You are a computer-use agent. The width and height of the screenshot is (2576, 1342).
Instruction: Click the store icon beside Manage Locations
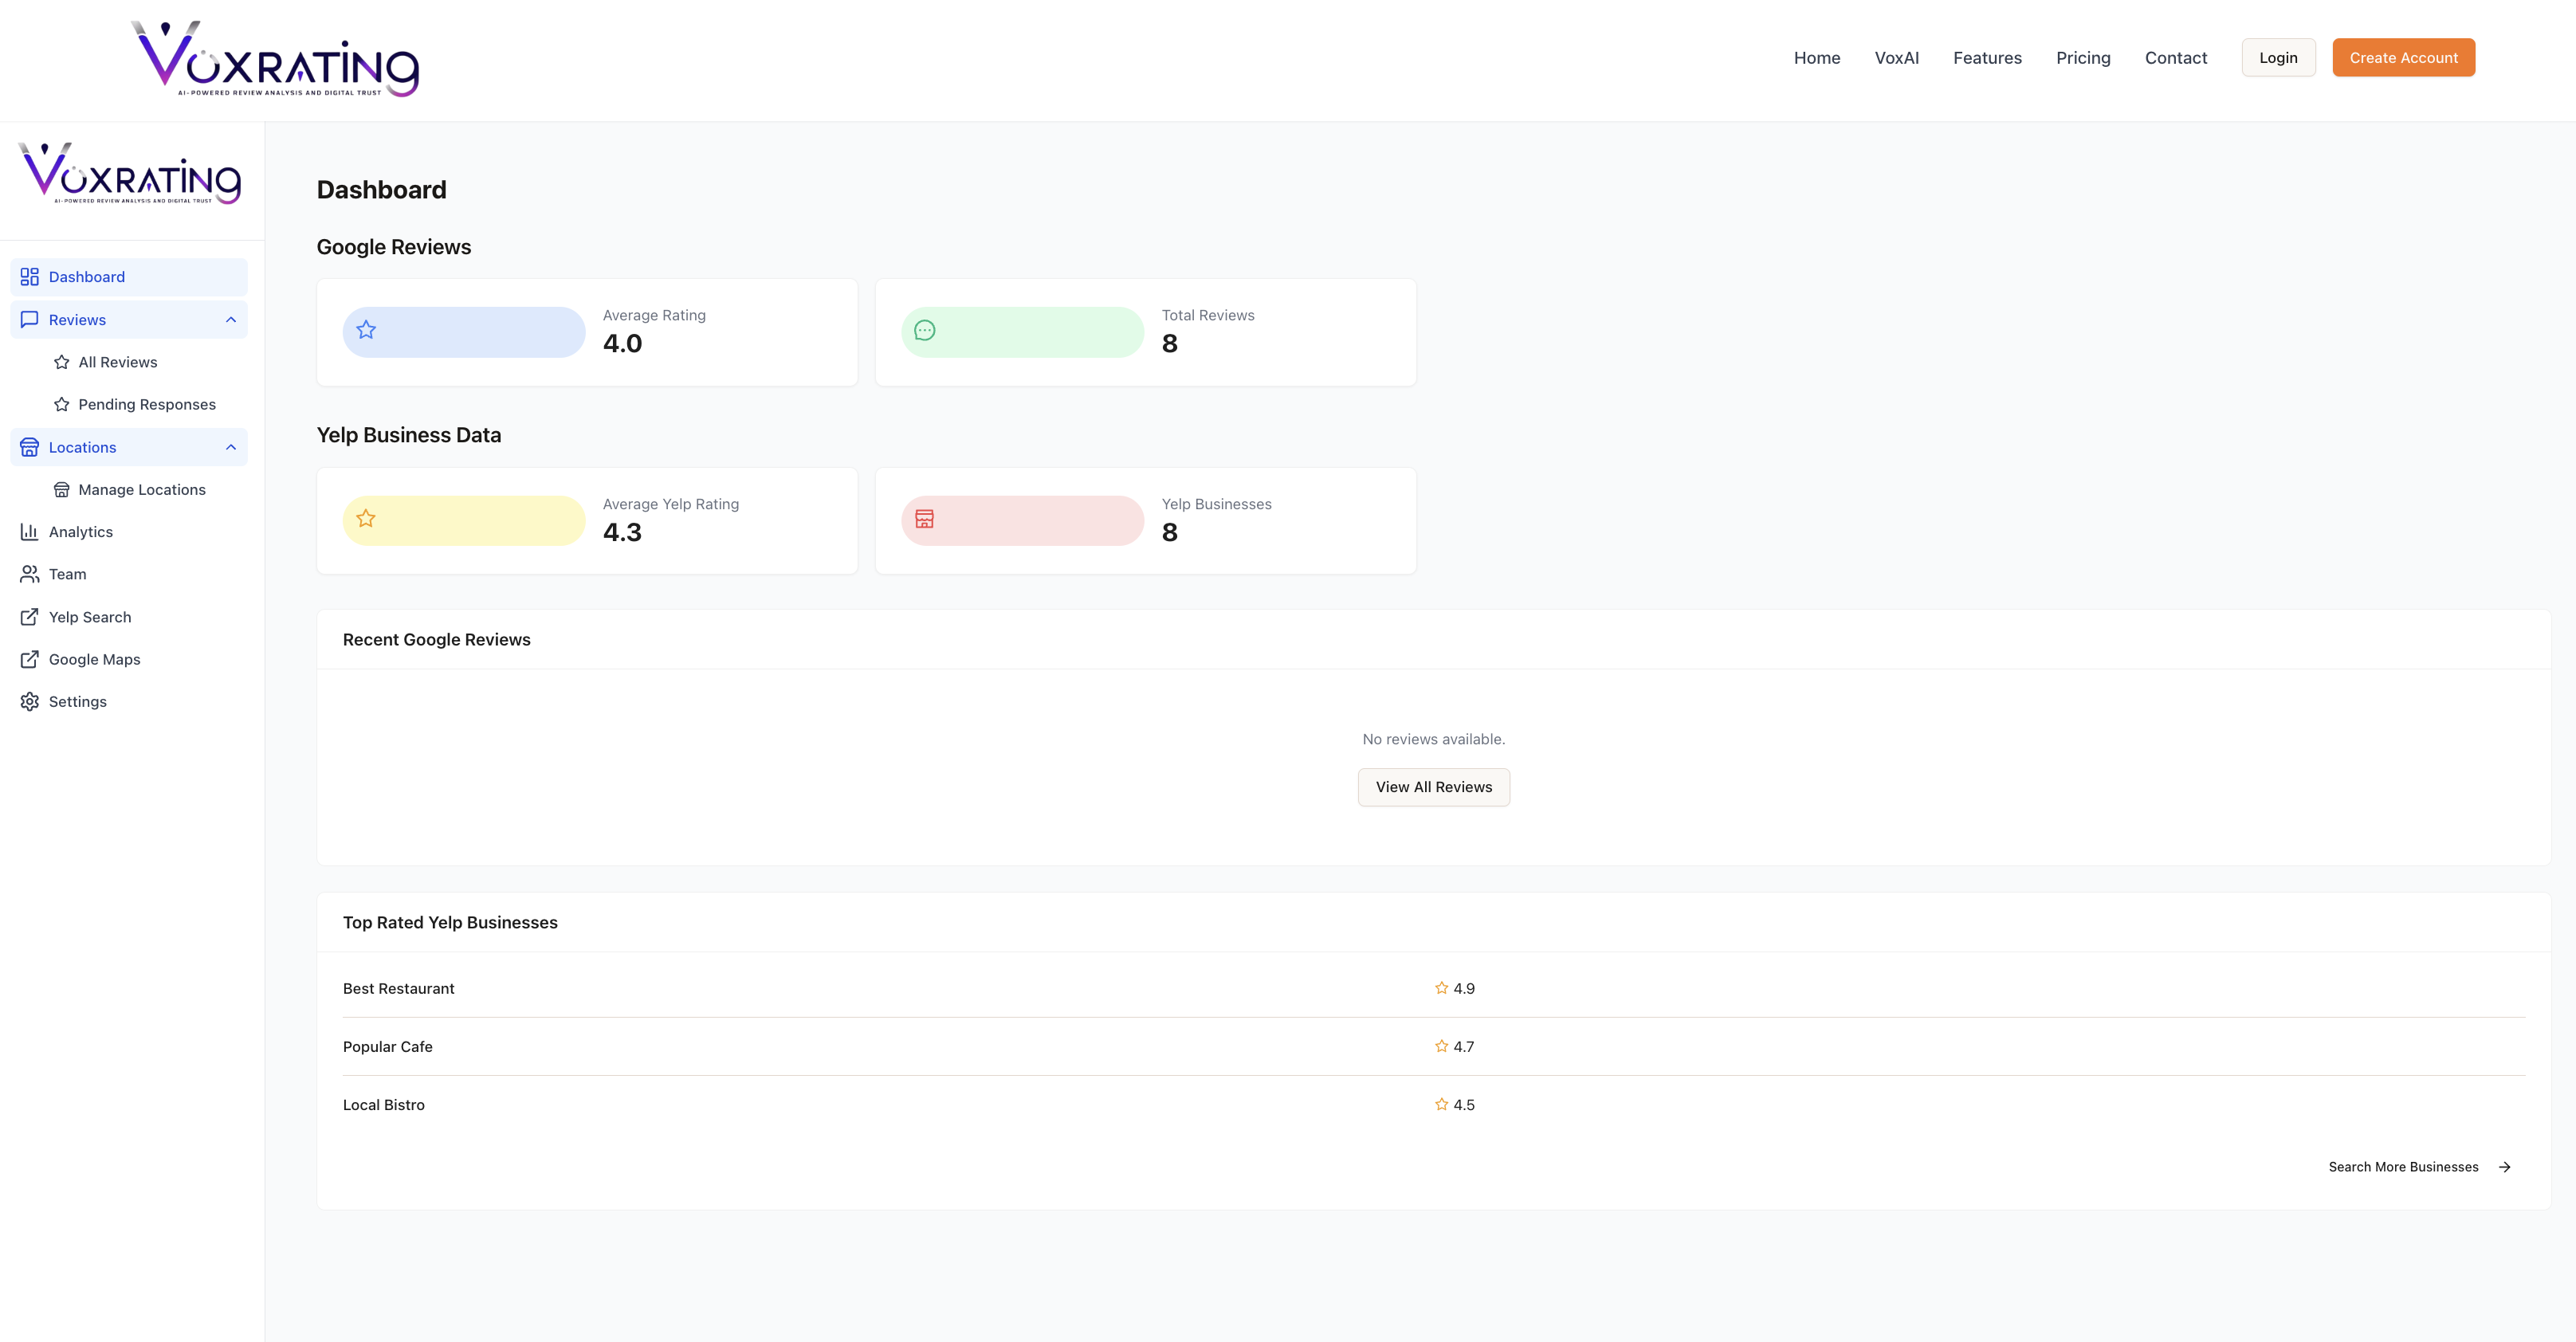(62, 490)
